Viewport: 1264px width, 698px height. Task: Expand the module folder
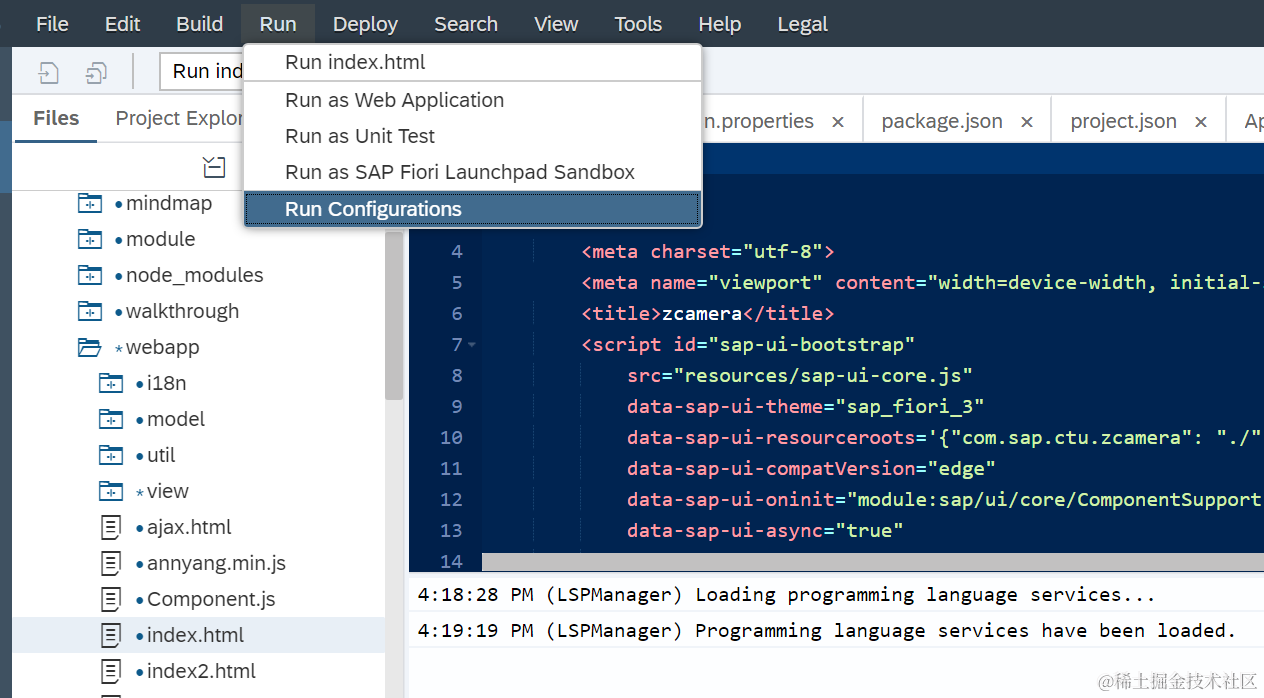160,239
